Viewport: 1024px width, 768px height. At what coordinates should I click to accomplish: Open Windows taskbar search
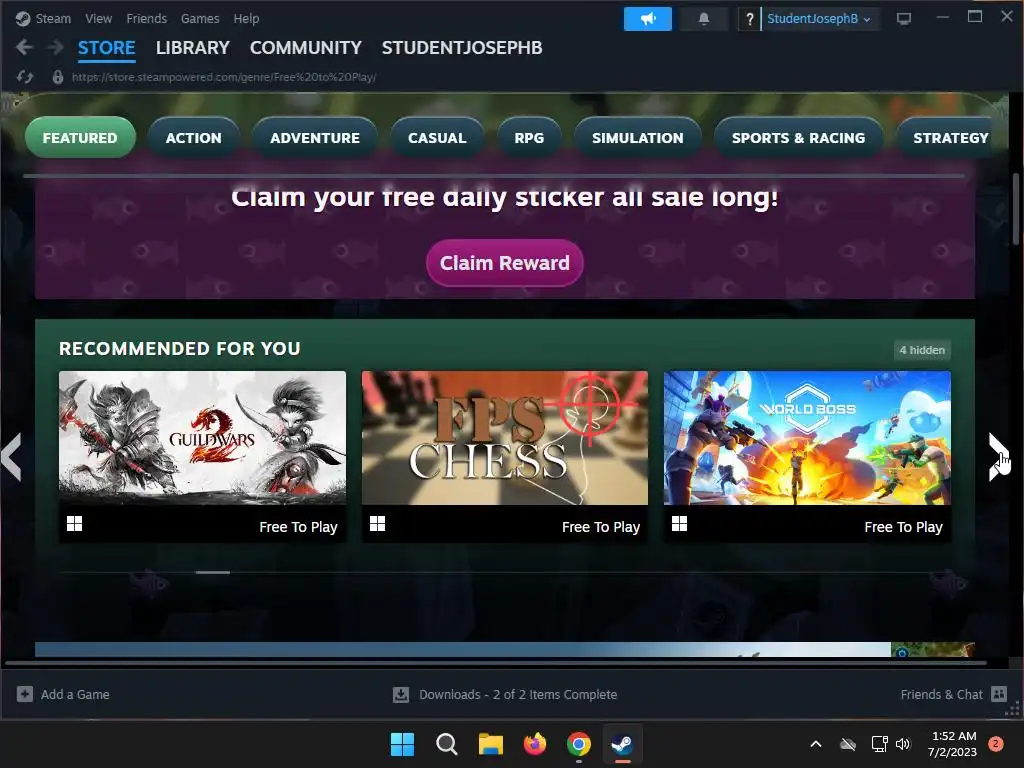tap(447, 744)
